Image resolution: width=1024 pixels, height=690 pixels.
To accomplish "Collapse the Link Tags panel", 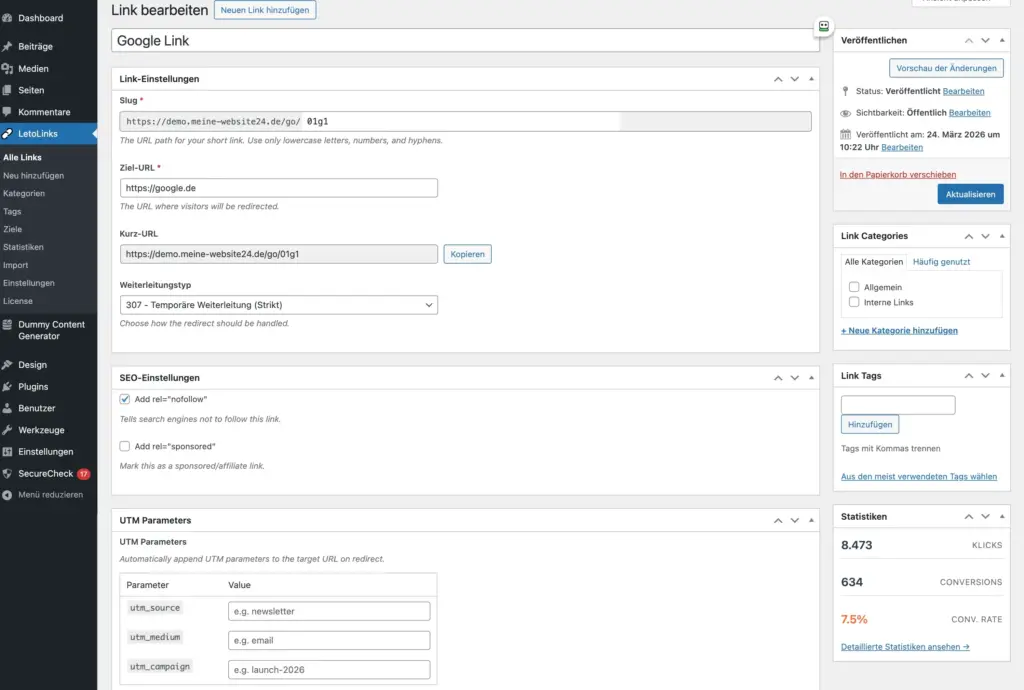I will pos(1002,375).
